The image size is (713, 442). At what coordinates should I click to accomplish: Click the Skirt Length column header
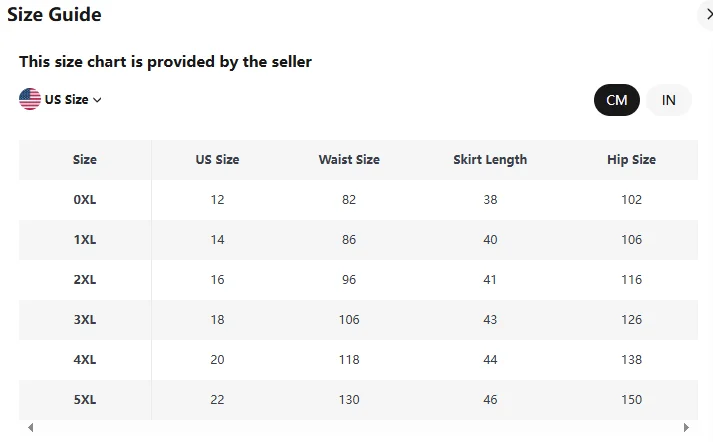tap(490, 160)
